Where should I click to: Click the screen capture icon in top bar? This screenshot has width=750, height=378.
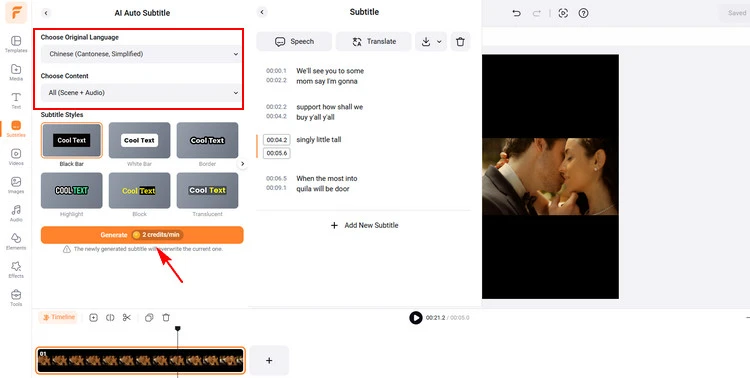[x=563, y=13]
